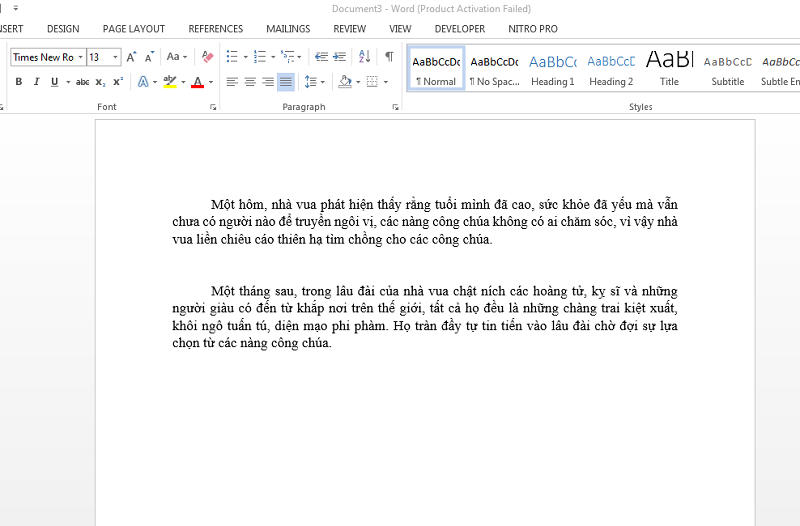The width and height of the screenshot is (800, 526).
Task: Place cursor at 'Một tháng sau' paragraph
Action: (424, 317)
